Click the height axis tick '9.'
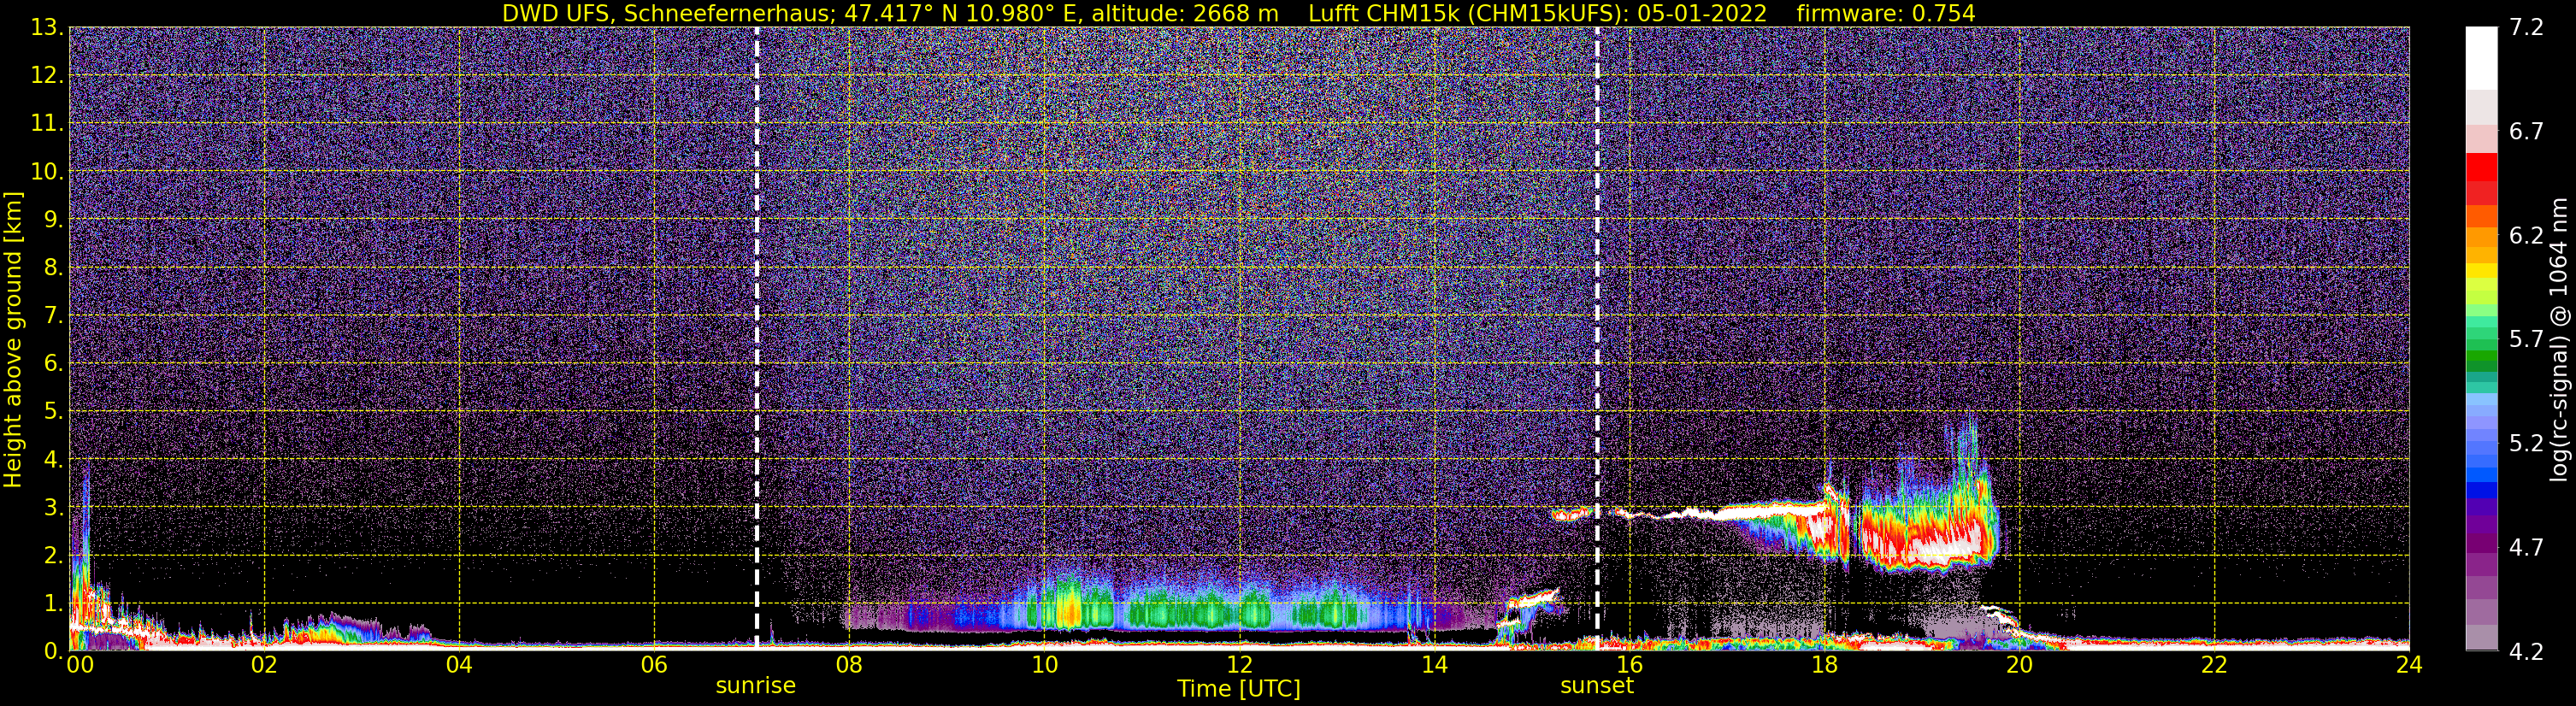 [x=53, y=220]
